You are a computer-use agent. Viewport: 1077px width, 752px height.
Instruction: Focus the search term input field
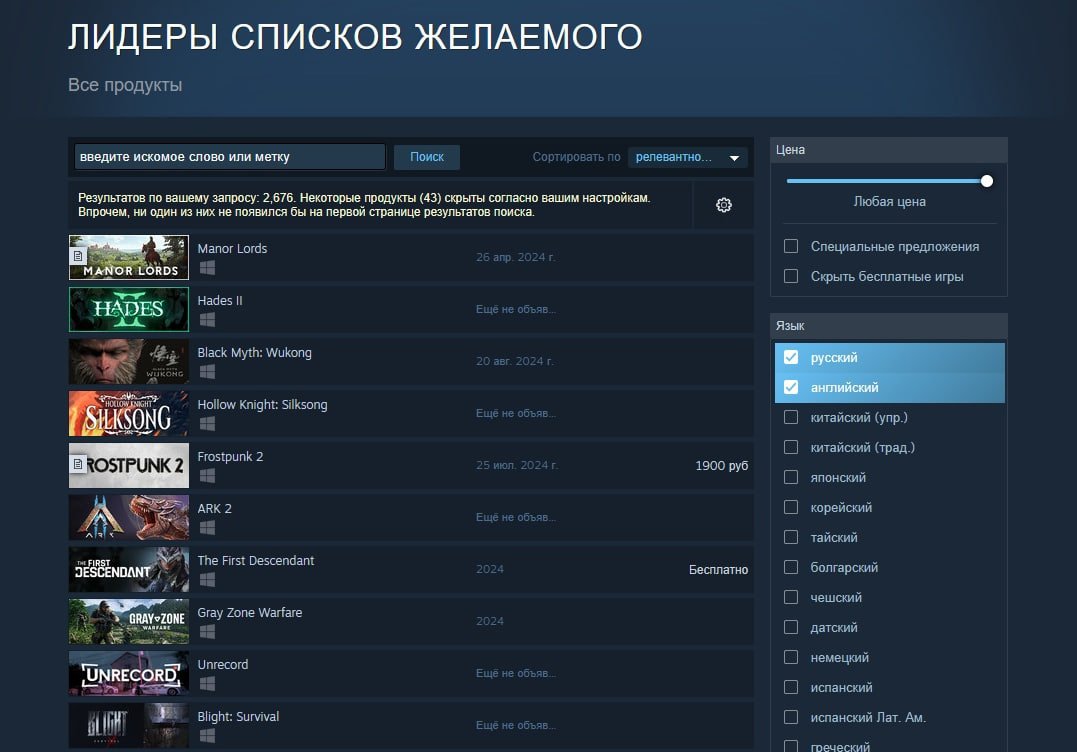(229, 157)
